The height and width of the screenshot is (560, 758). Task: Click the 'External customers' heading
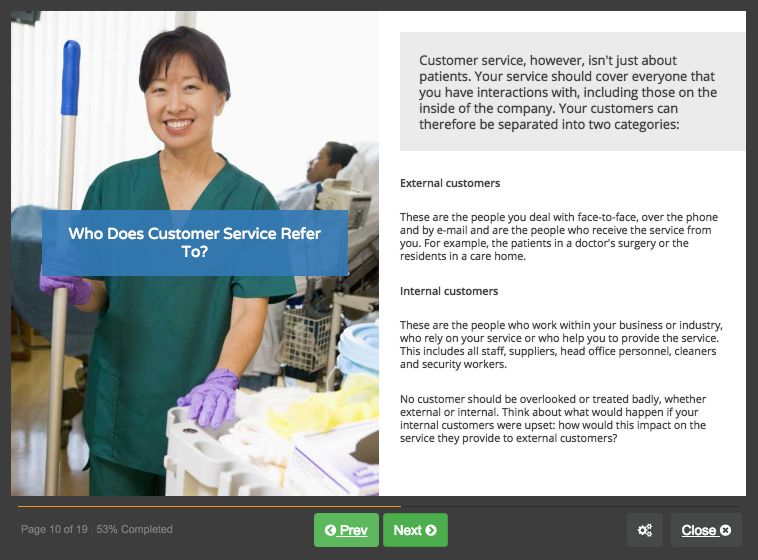click(450, 183)
